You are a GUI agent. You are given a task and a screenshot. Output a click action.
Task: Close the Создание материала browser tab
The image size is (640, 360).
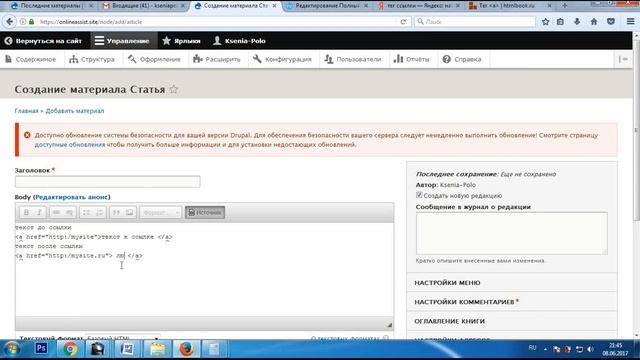tap(274, 6)
